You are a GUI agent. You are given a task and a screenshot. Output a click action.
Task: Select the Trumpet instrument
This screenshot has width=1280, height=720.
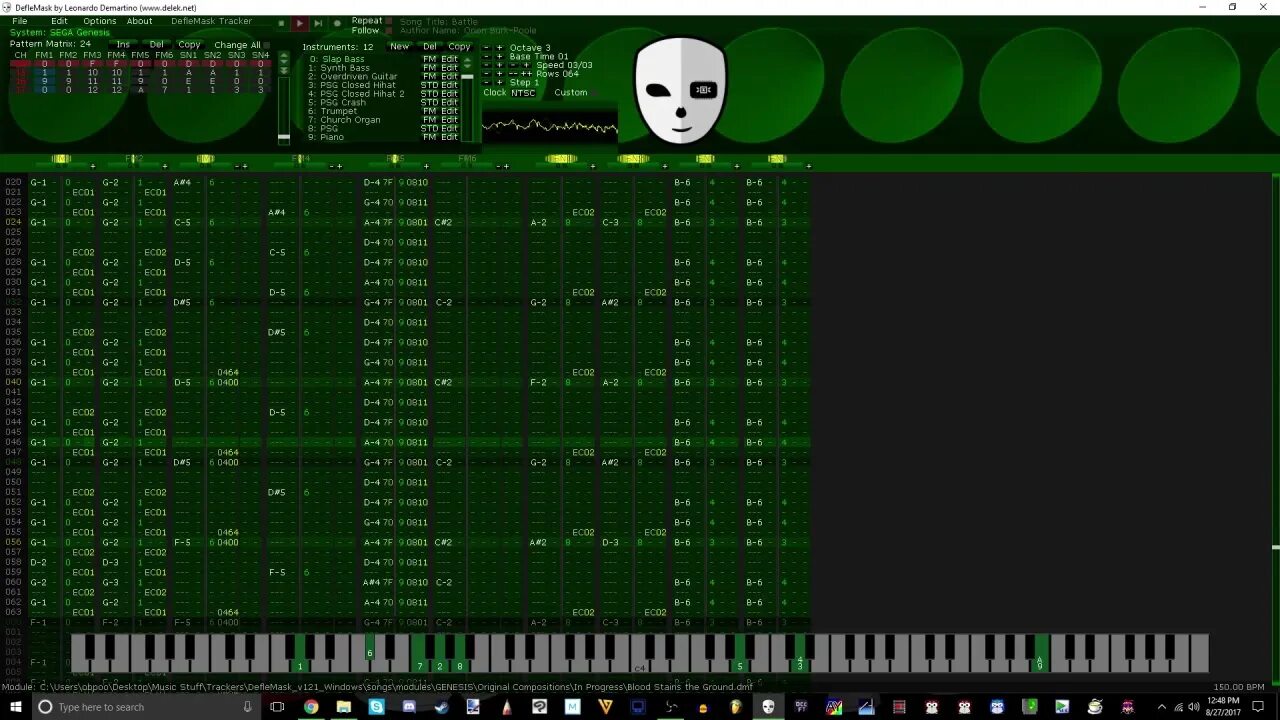coord(337,111)
